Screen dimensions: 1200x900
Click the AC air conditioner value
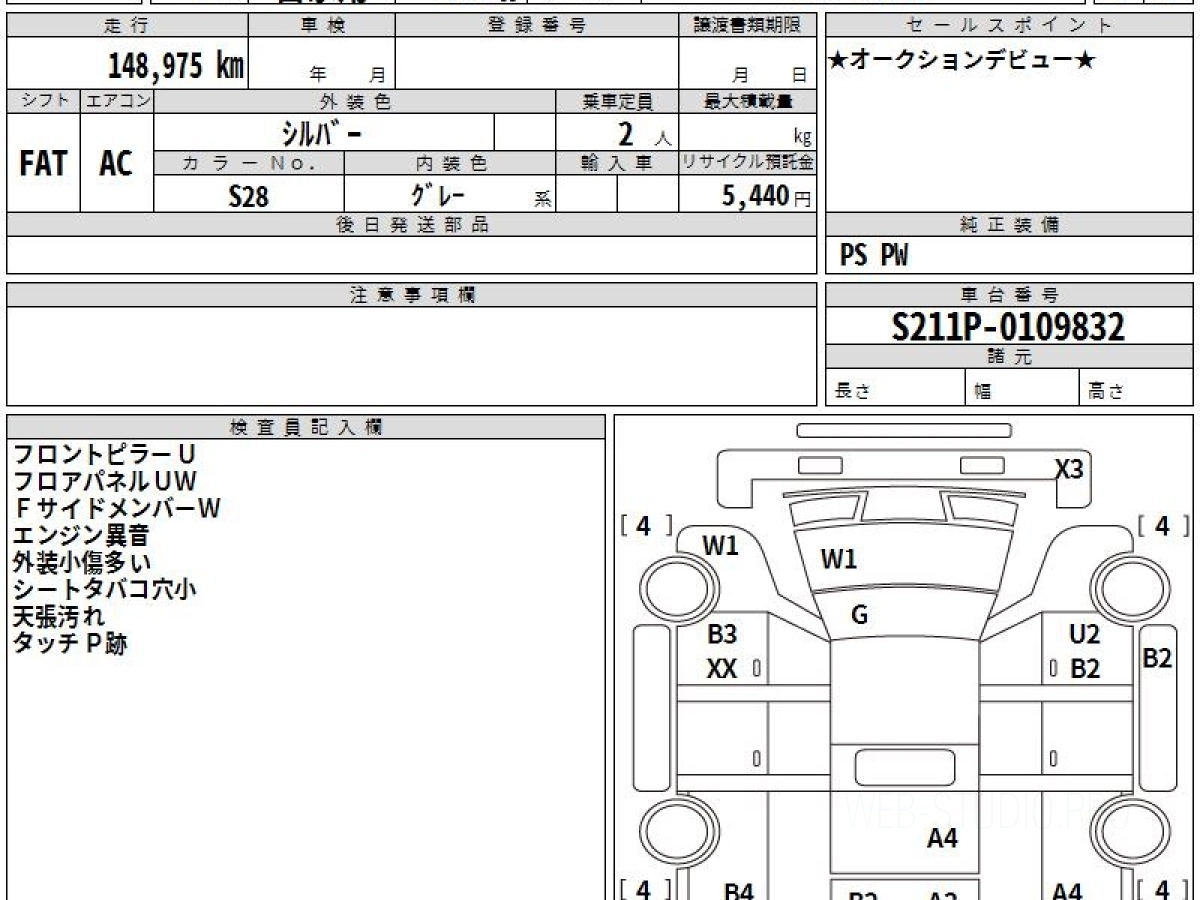tap(116, 163)
